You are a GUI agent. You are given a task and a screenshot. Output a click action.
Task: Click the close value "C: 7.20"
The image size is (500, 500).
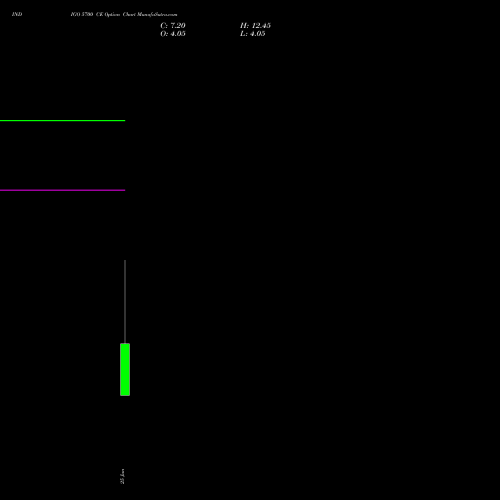[x=173, y=26]
